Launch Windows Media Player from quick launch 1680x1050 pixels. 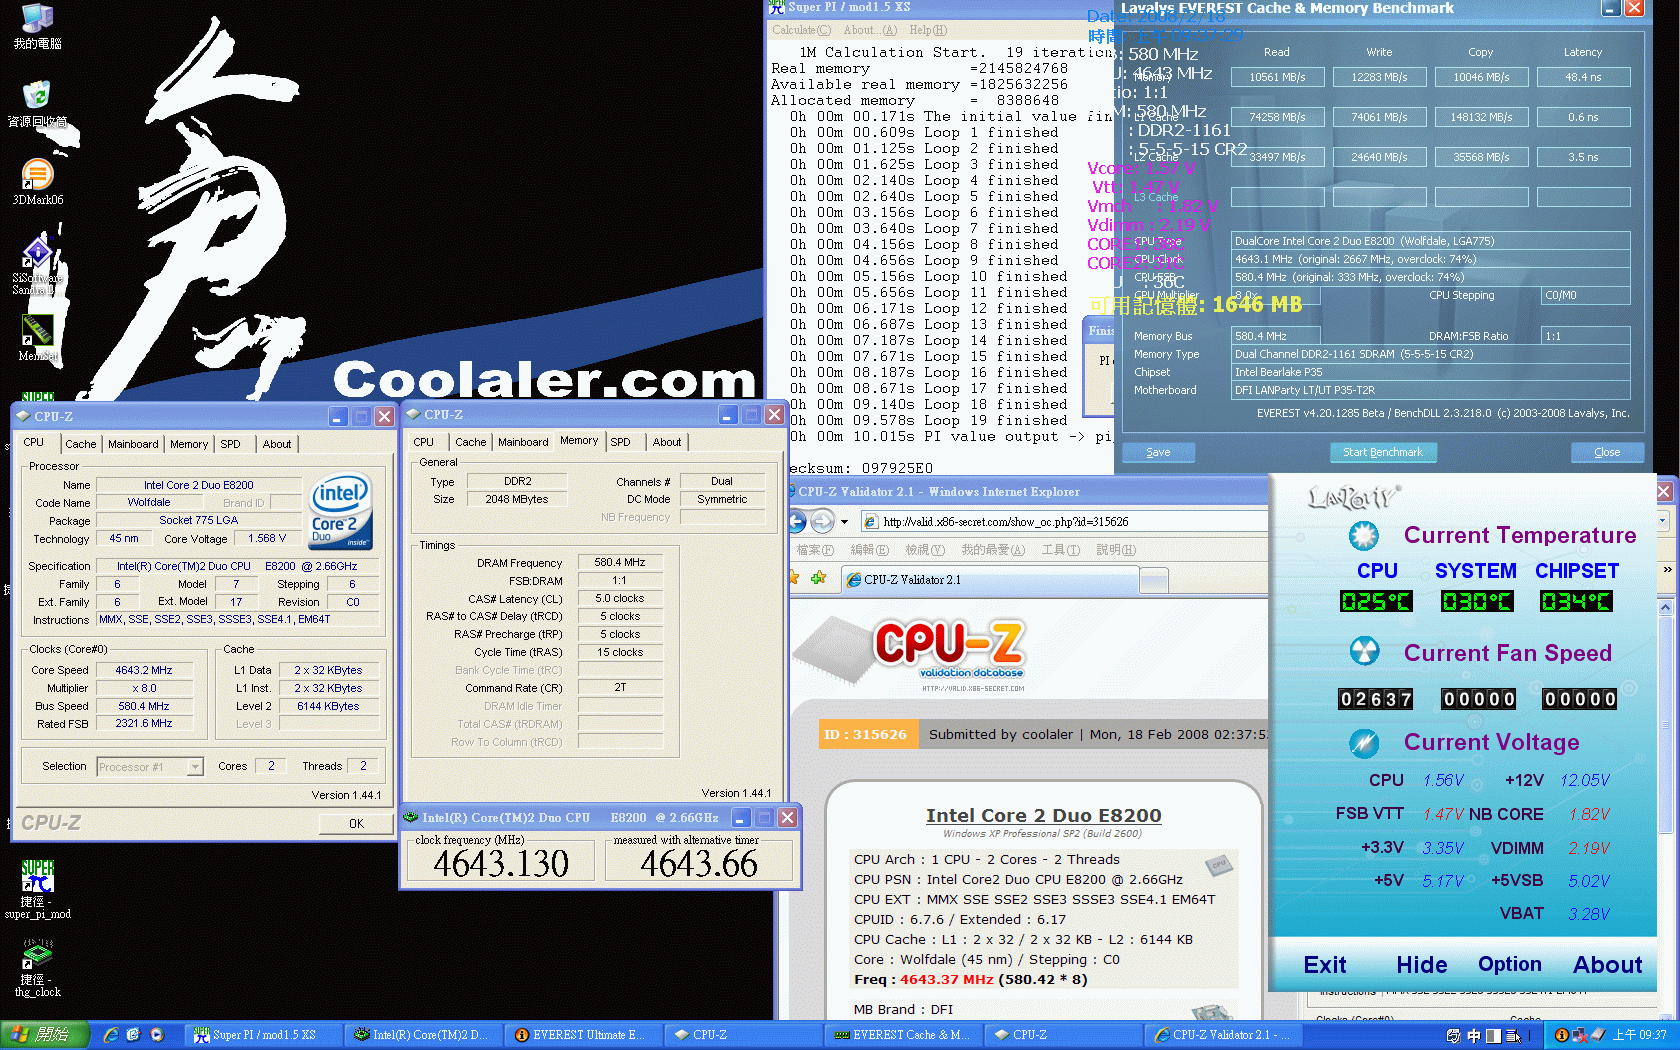click(157, 1035)
